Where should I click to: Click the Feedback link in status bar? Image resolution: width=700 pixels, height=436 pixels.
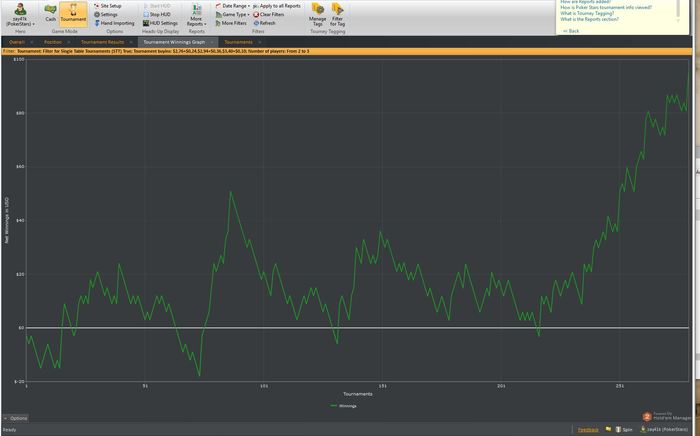click(x=588, y=430)
